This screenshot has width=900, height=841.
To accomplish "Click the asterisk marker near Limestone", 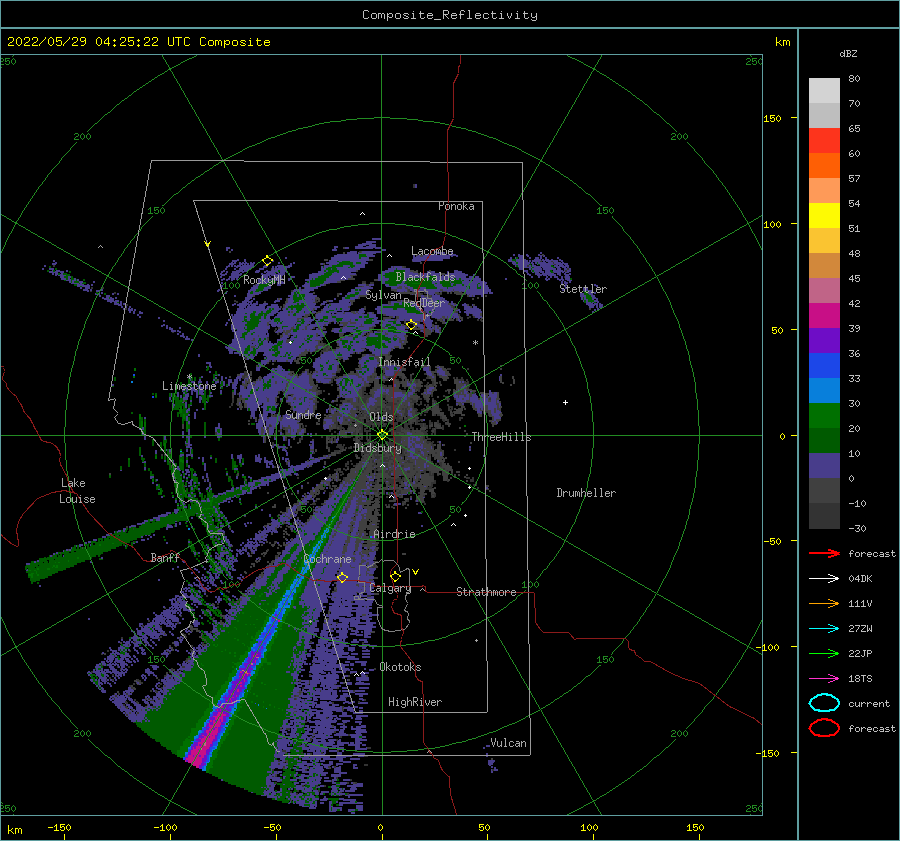I will pos(189,377).
